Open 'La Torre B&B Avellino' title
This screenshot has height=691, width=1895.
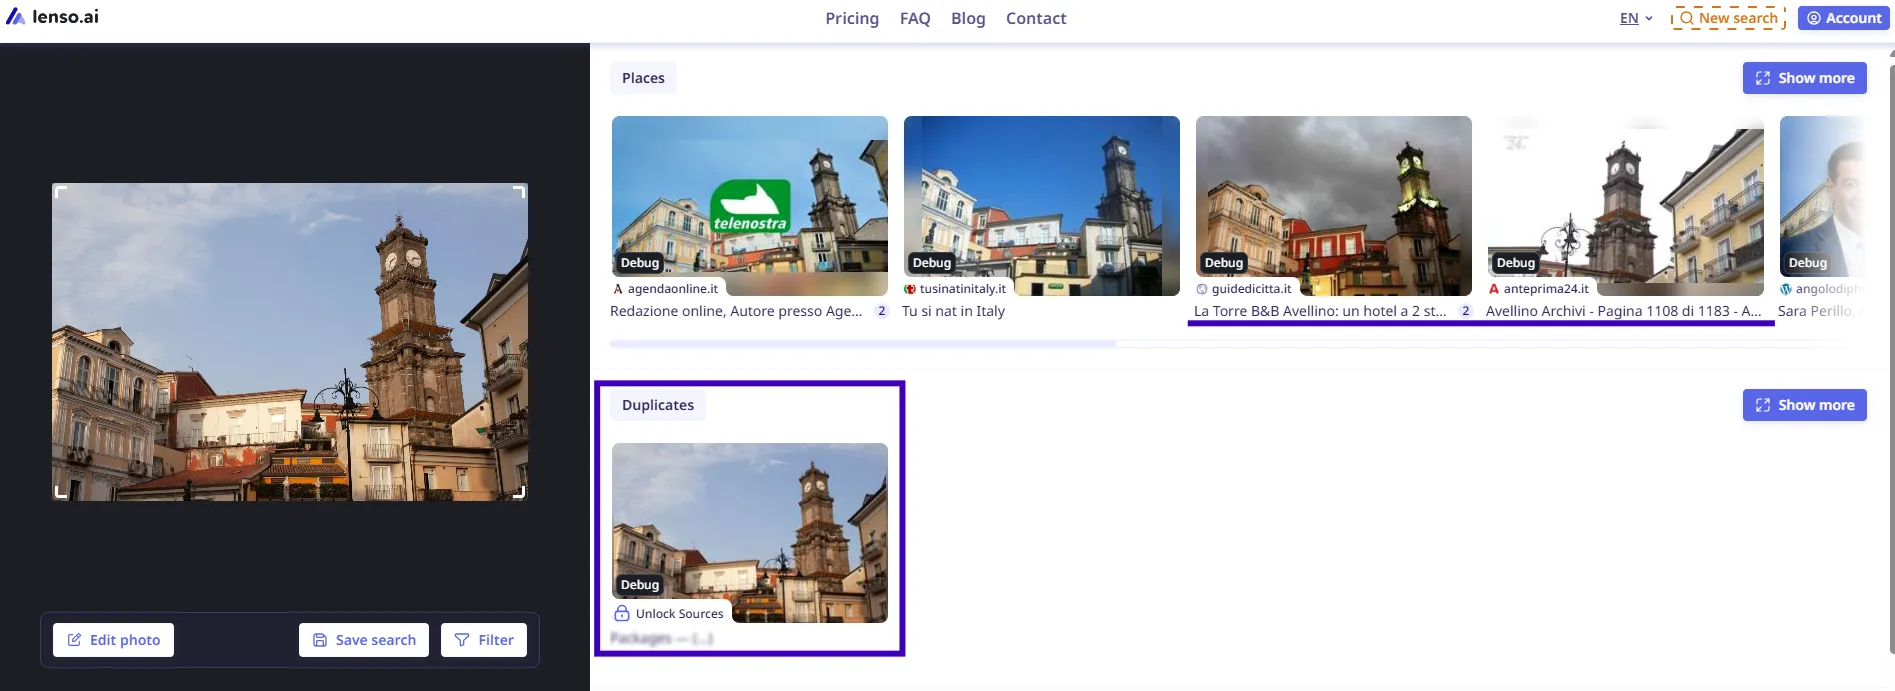(x=1320, y=311)
